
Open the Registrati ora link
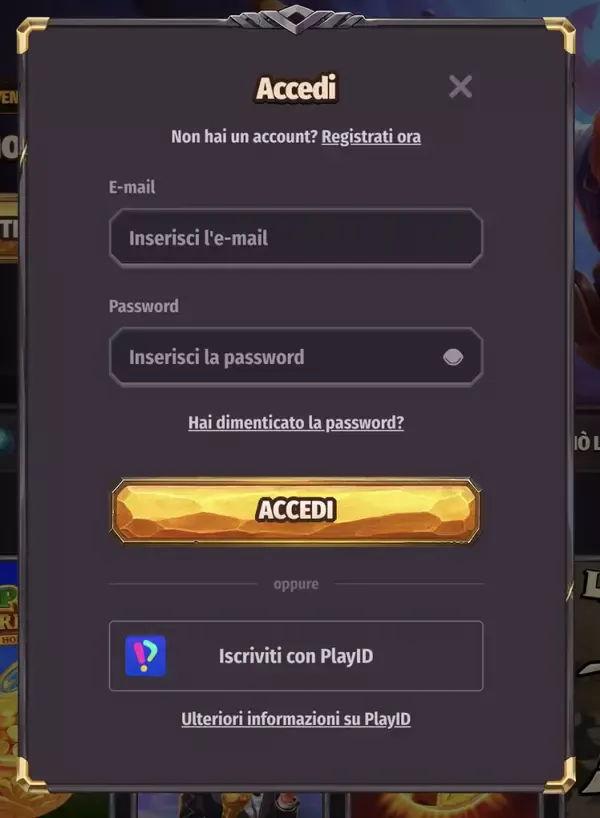[371, 137]
